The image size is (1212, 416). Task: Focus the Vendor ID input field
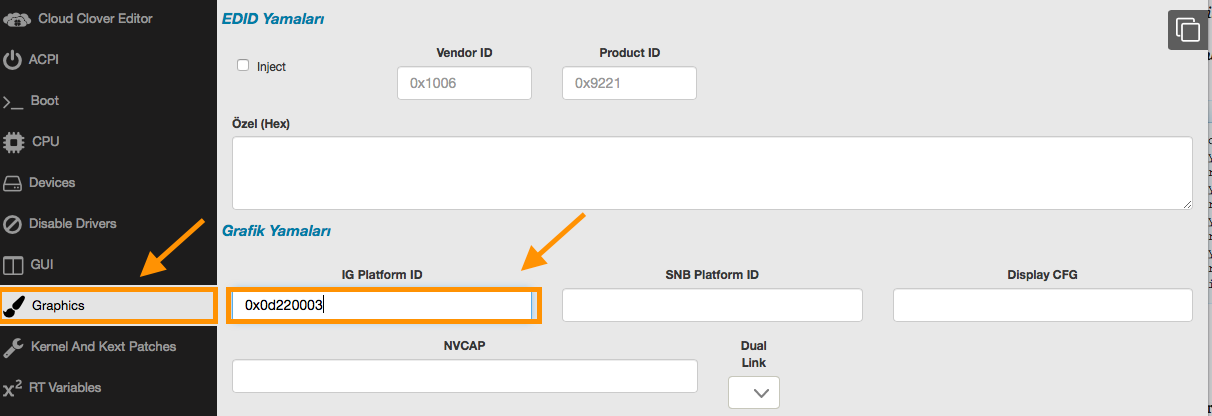(x=464, y=84)
